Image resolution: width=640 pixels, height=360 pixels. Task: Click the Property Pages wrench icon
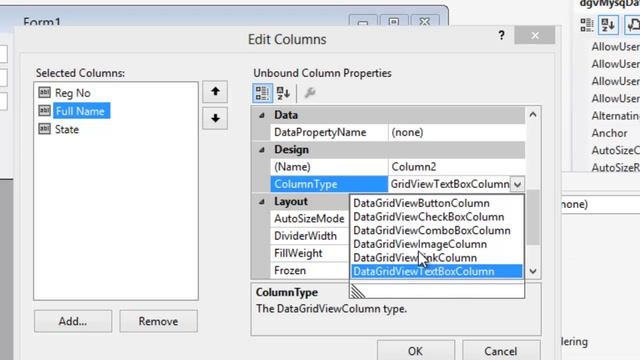tap(310, 93)
